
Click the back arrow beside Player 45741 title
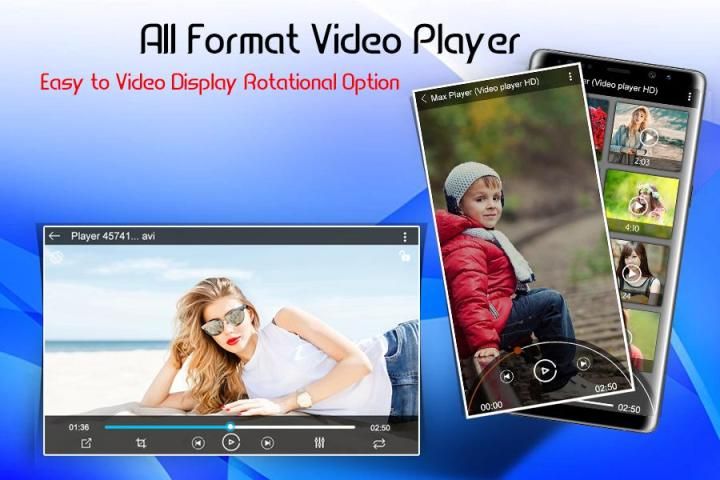pos(54,237)
